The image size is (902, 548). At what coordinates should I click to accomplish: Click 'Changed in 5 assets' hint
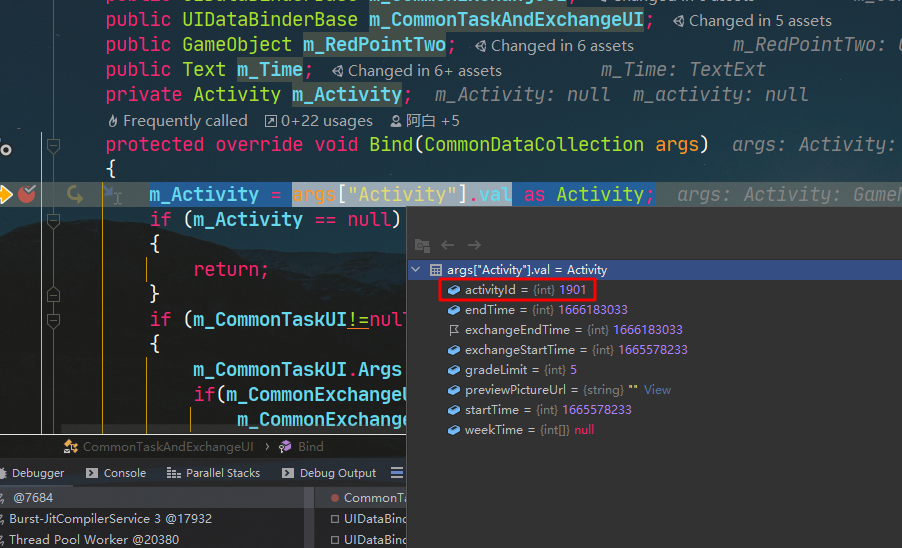pos(760,21)
